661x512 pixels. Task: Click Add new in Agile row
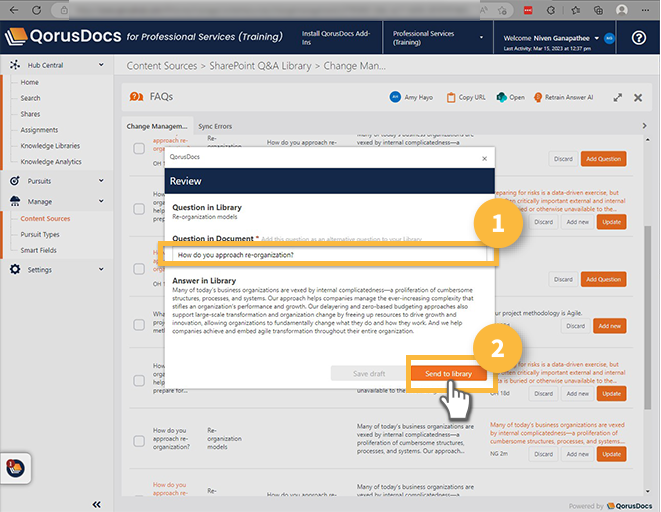click(610, 326)
